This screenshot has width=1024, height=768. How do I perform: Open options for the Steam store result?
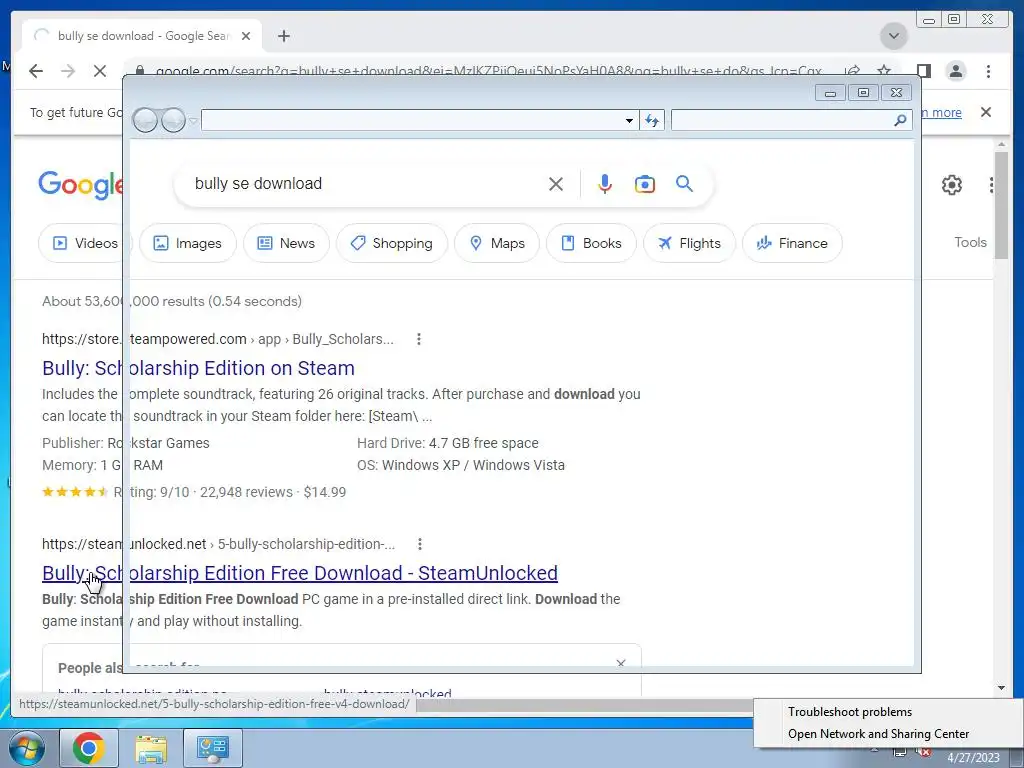click(x=419, y=339)
